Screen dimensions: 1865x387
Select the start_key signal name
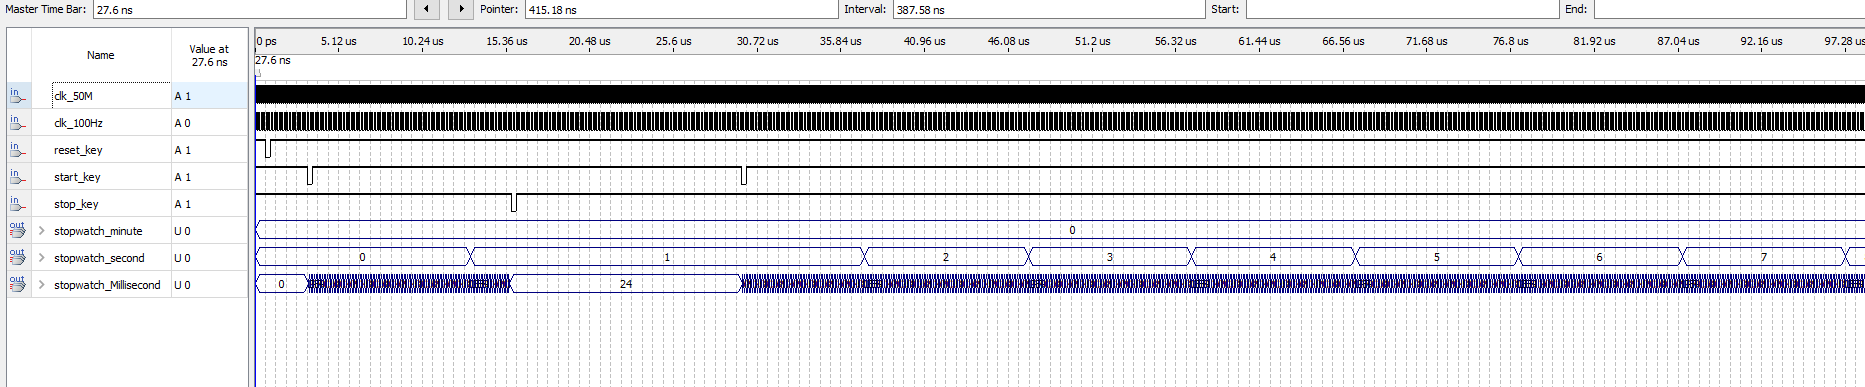point(77,177)
